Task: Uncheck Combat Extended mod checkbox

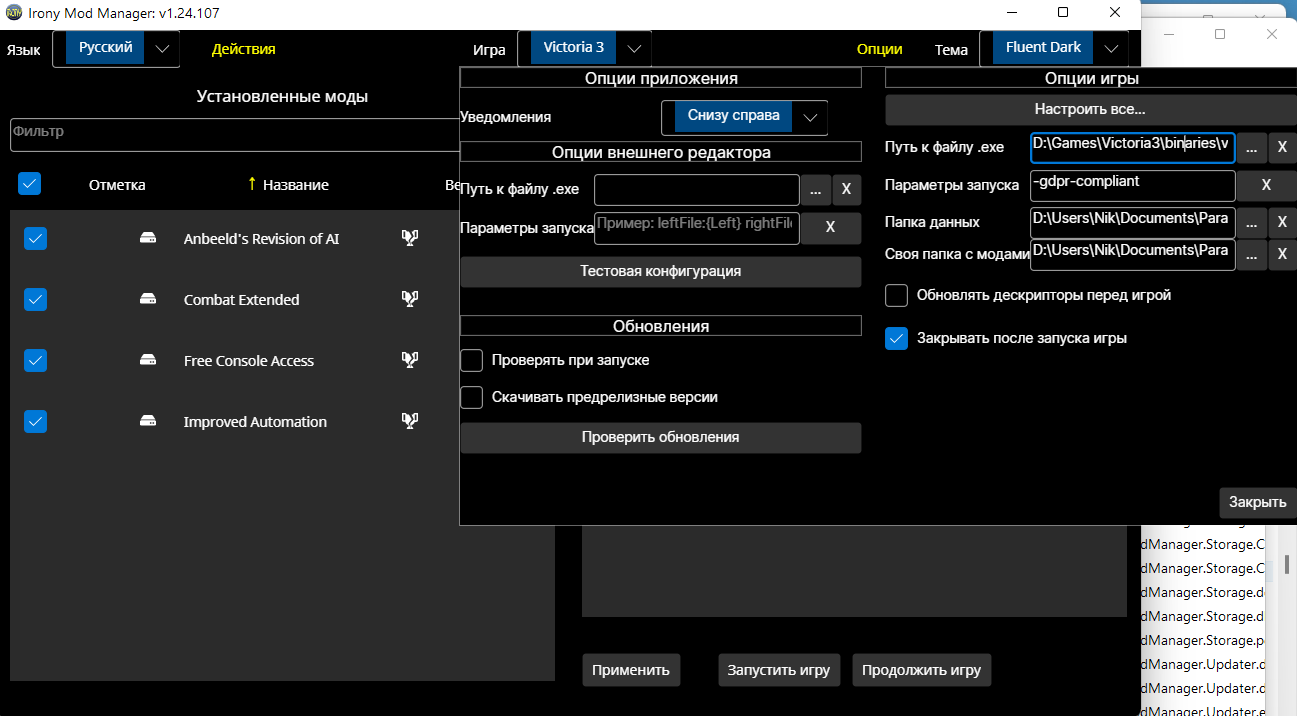Action: point(36,299)
